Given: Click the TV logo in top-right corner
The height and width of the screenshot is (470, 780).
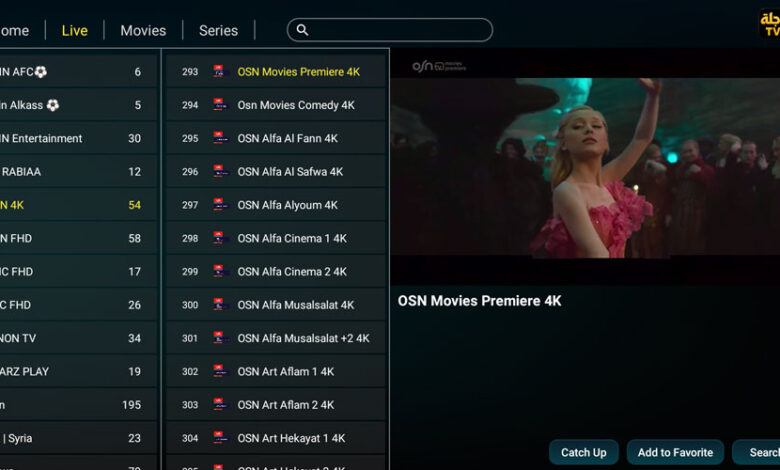Looking at the screenshot, I should click(768, 23).
